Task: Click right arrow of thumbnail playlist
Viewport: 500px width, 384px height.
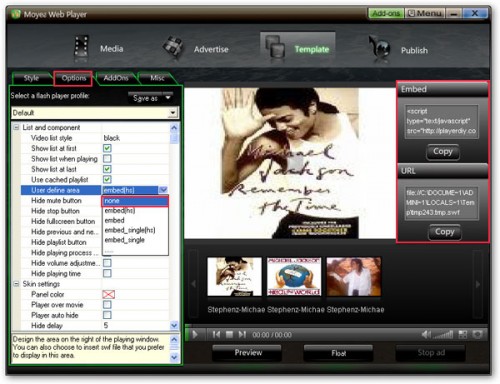Action: point(478,284)
